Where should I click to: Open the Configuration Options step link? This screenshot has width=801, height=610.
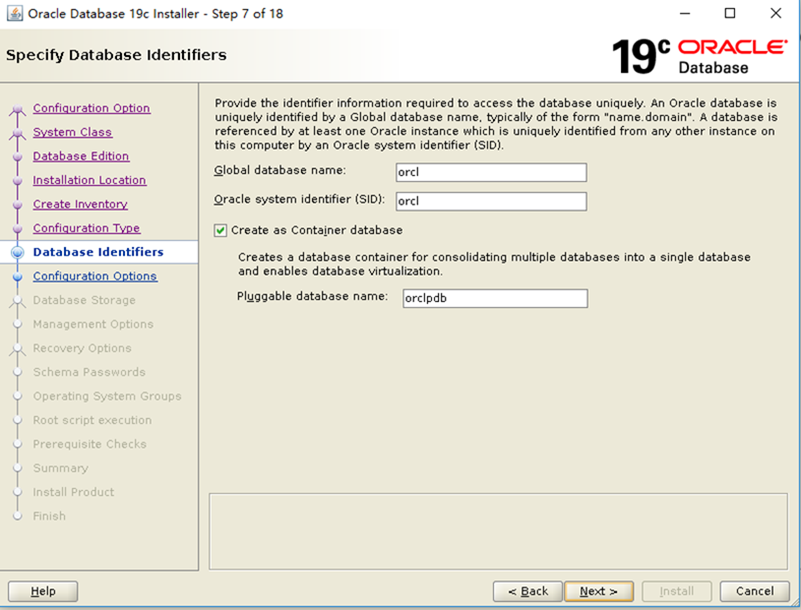point(95,276)
